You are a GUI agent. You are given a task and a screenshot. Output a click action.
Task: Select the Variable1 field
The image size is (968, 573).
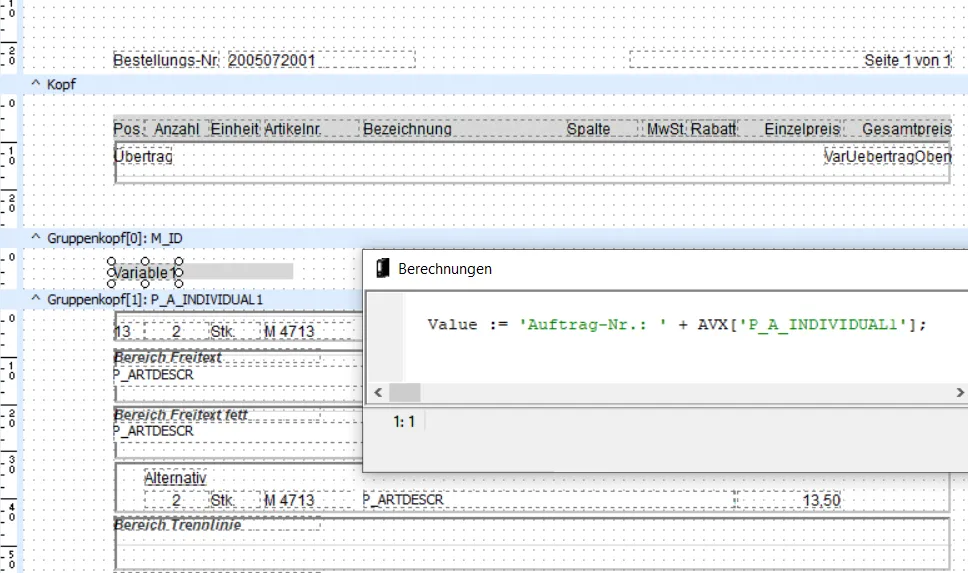tap(145, 272)
